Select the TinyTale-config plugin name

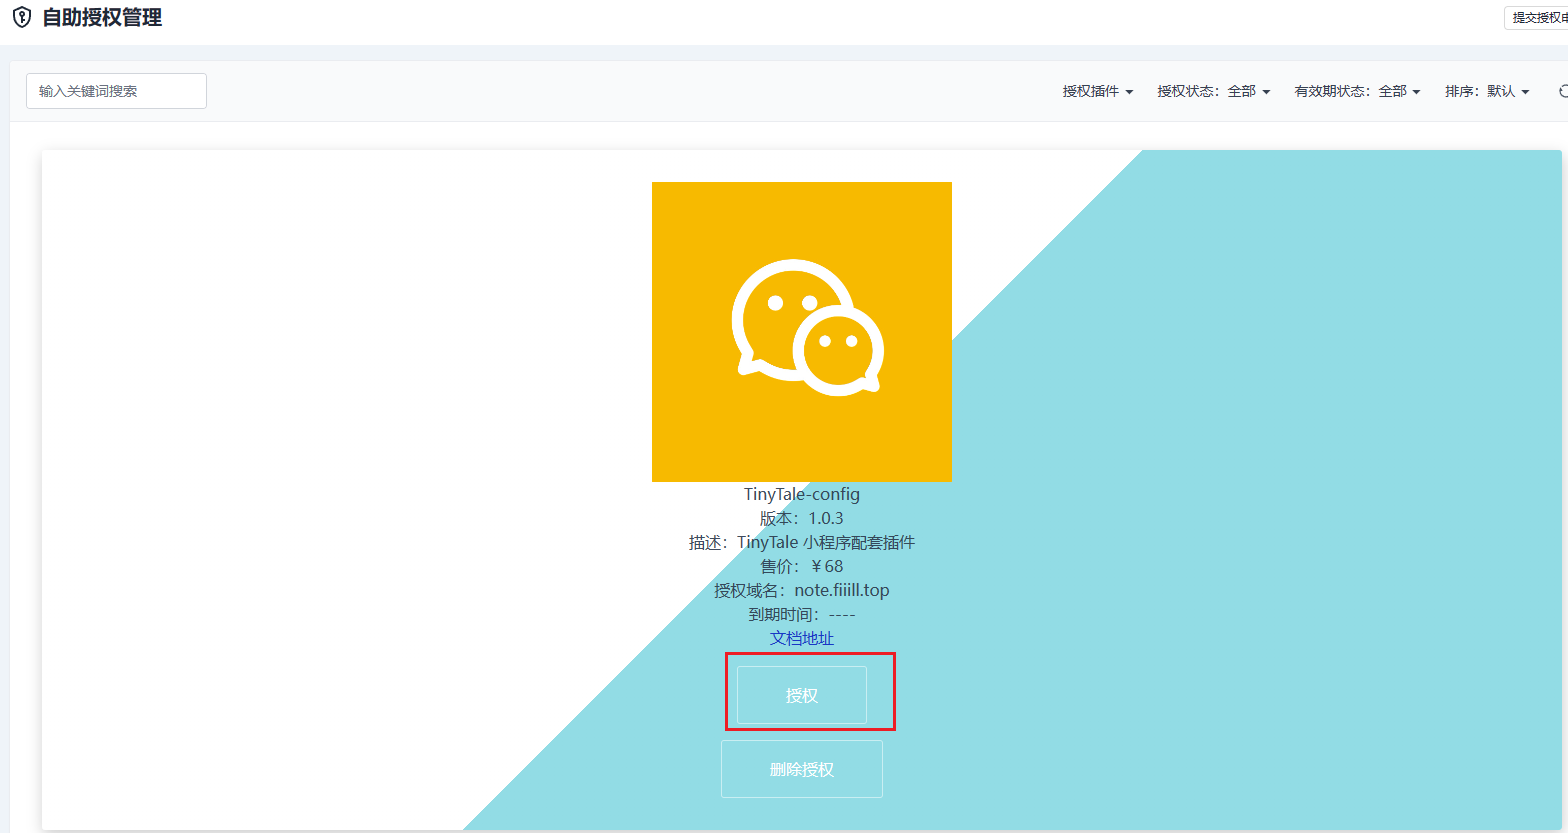pos(802,494)
